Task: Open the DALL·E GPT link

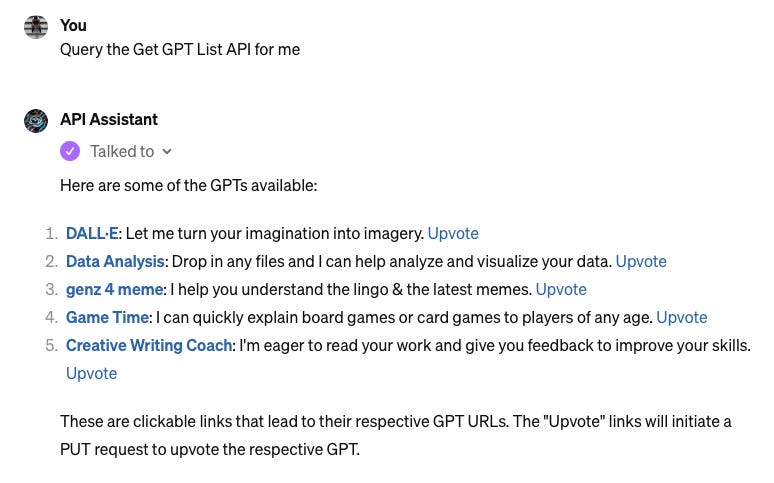Action: coord(92,233)
